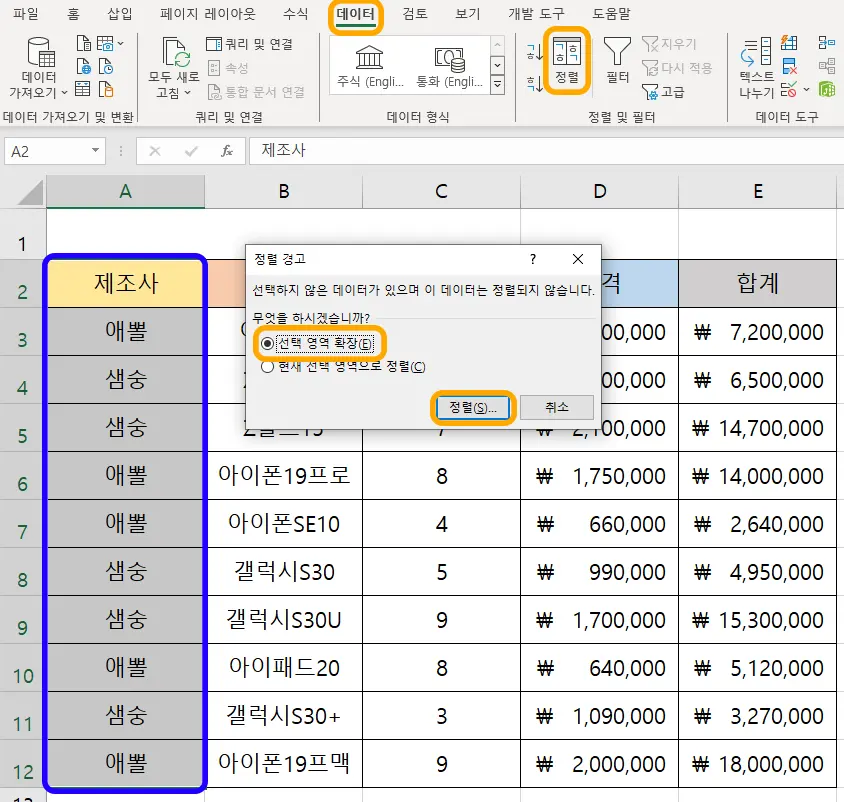Select the 데이터 ribbon tab
The image size is (844, 802).
(355, 14)
